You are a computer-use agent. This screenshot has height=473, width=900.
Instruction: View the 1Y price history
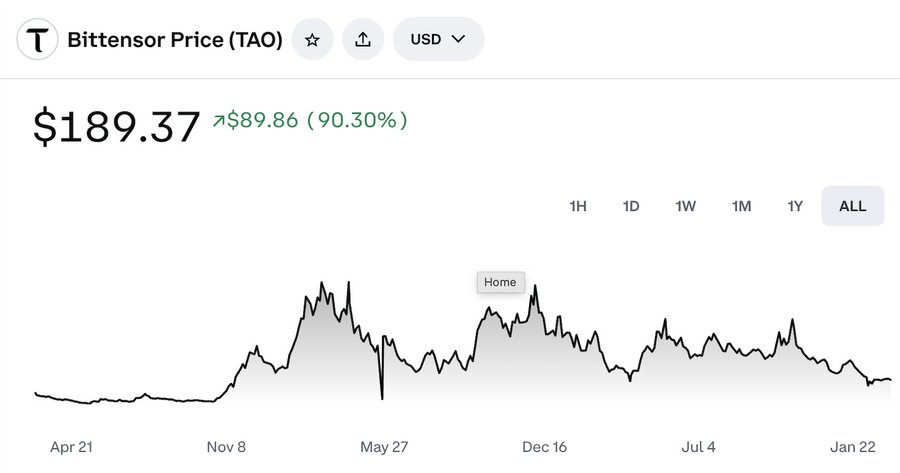click(795, 206)
